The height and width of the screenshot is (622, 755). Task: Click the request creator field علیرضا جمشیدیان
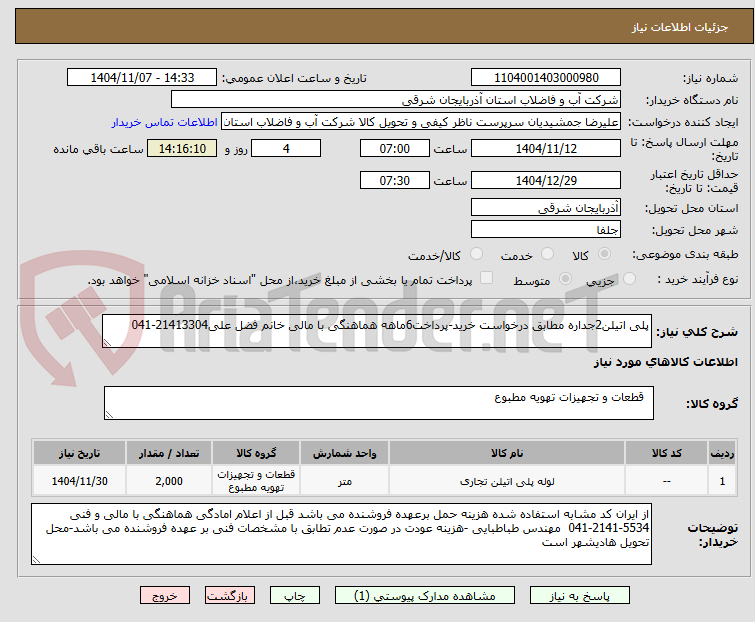tap(421, 122)
